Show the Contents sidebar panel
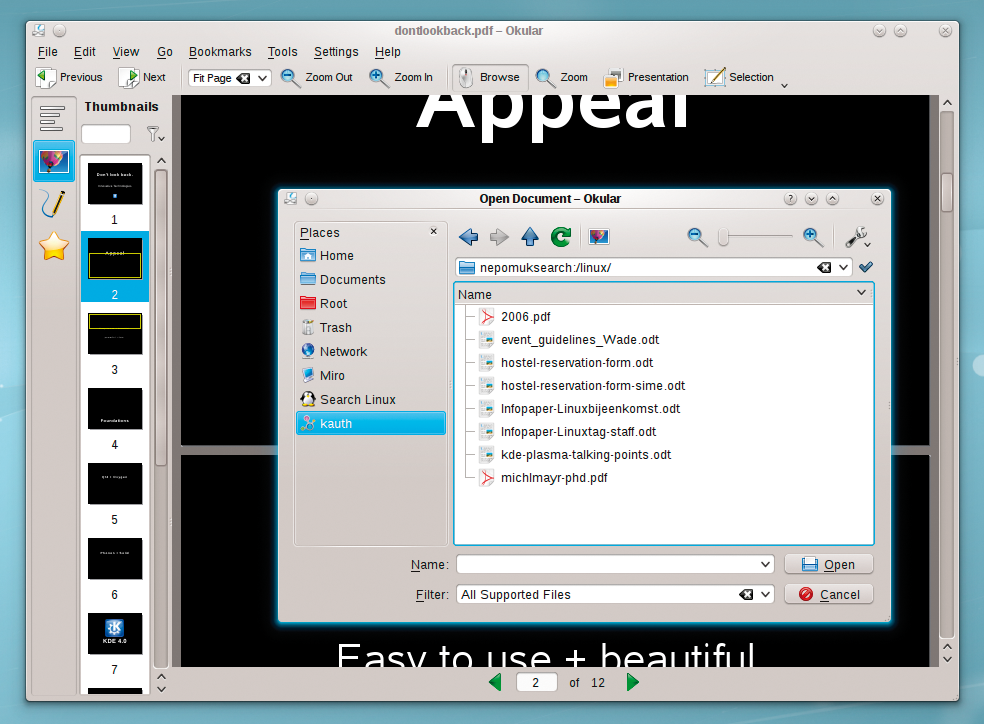This screenshot has height=724, width=984. pyautogui.click(x=52, y=117)
